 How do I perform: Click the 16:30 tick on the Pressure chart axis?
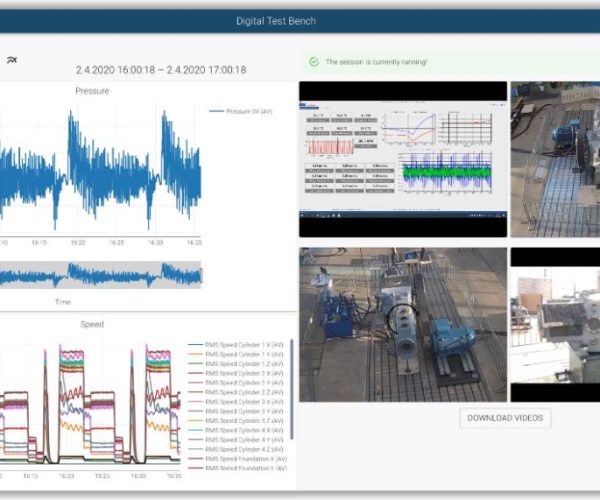pyautogui.click(x=155, y=243)
